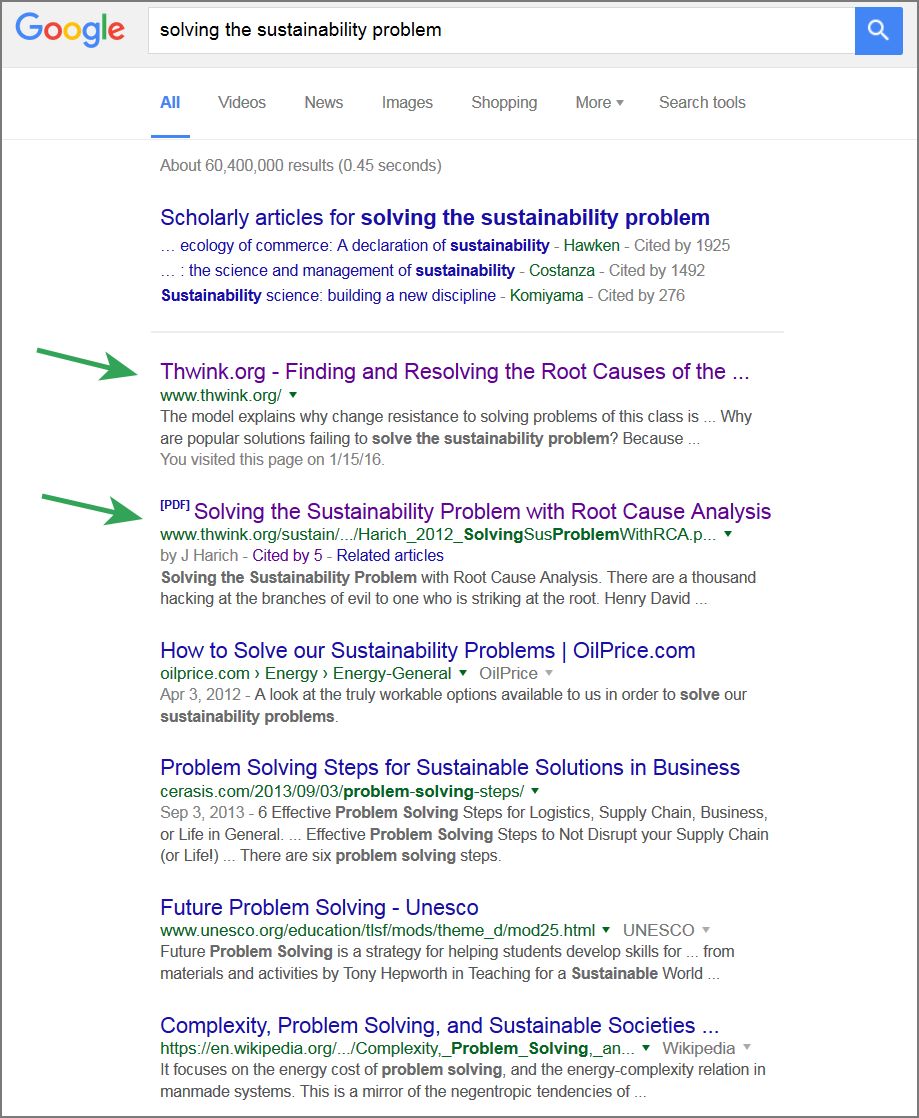Open the Images results tab
This screenshot has width=919, height=1118.
[407, 102]
